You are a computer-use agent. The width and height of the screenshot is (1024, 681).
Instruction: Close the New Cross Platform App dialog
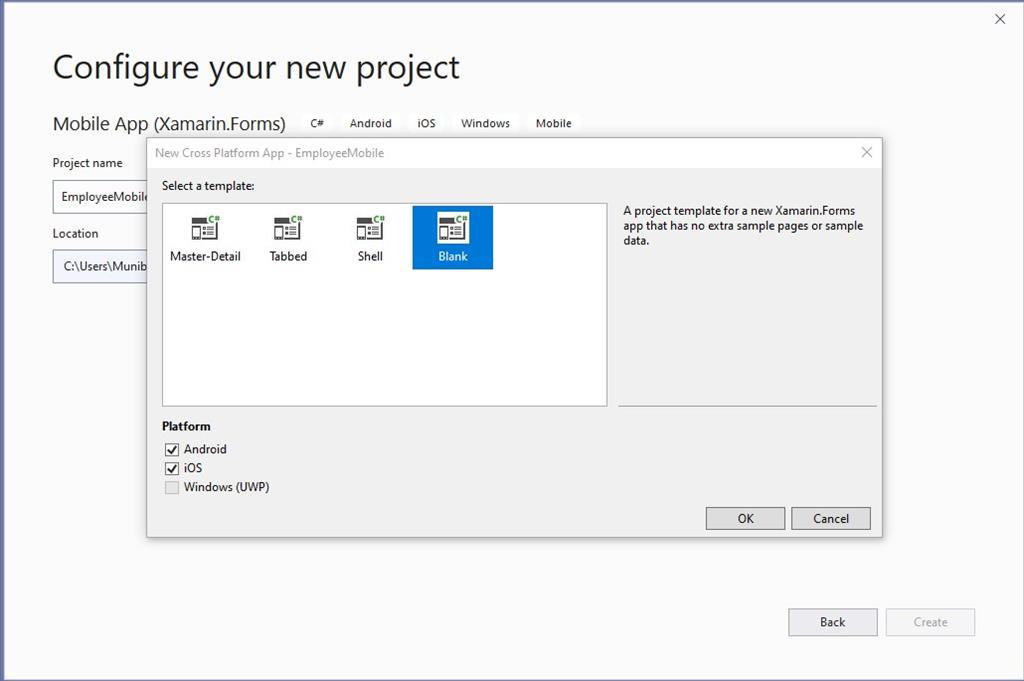pyautogui.click(x=867, y=152)
